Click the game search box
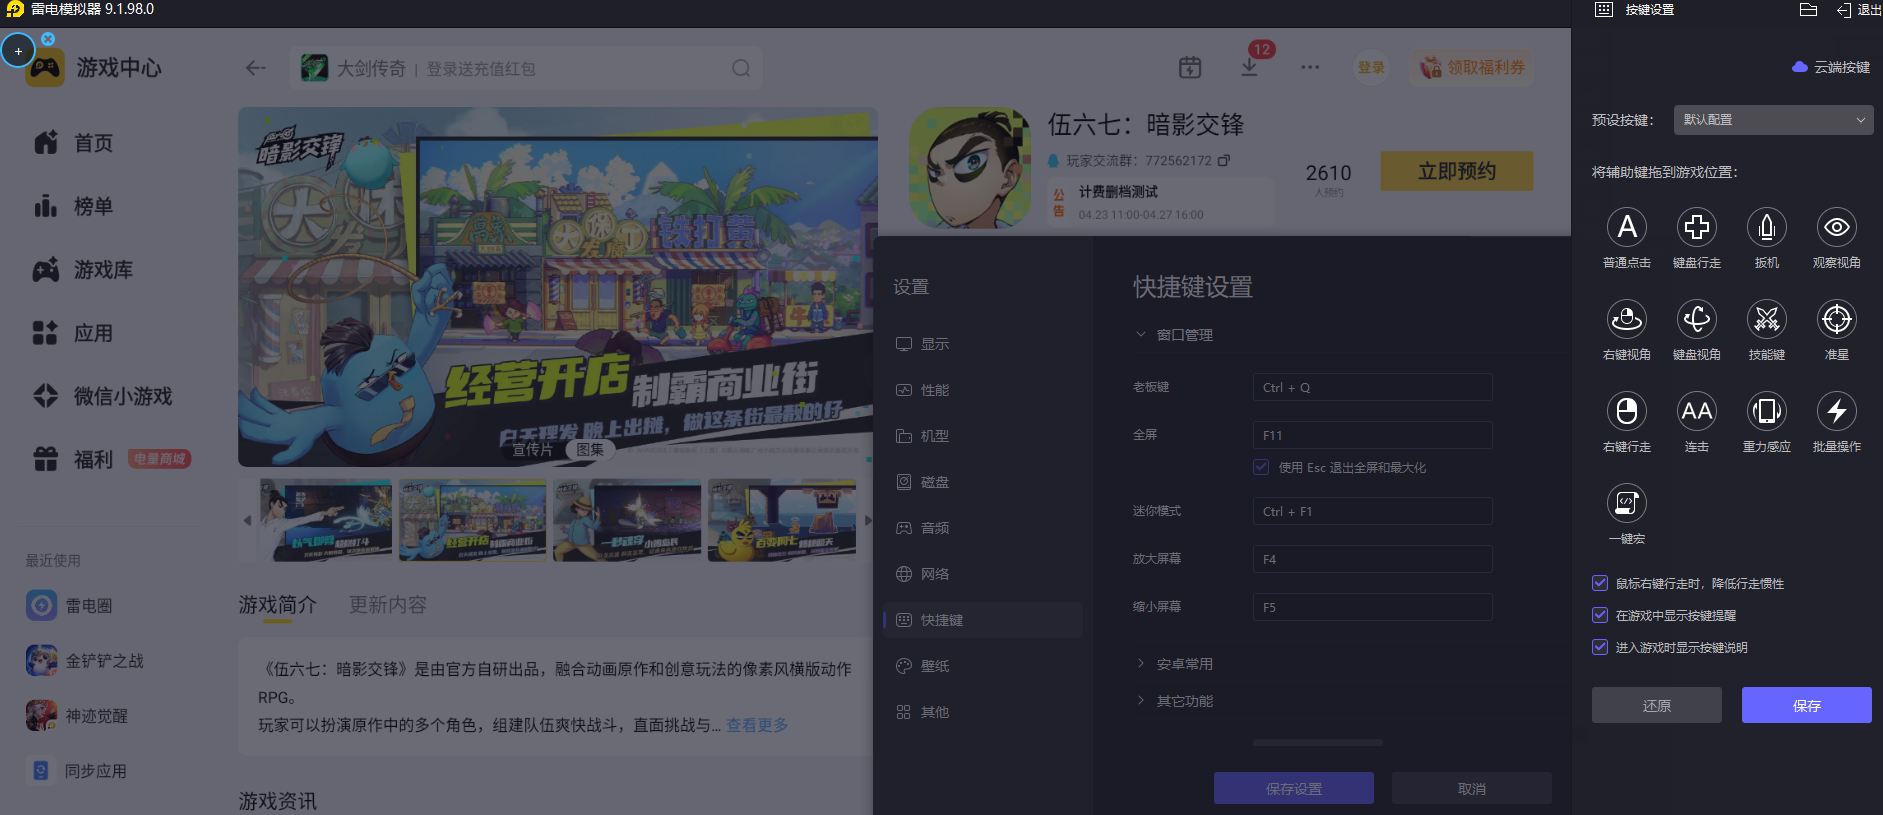Viewport: 1883px width, 815px height. pyautogui.click(x=526, y=68)
